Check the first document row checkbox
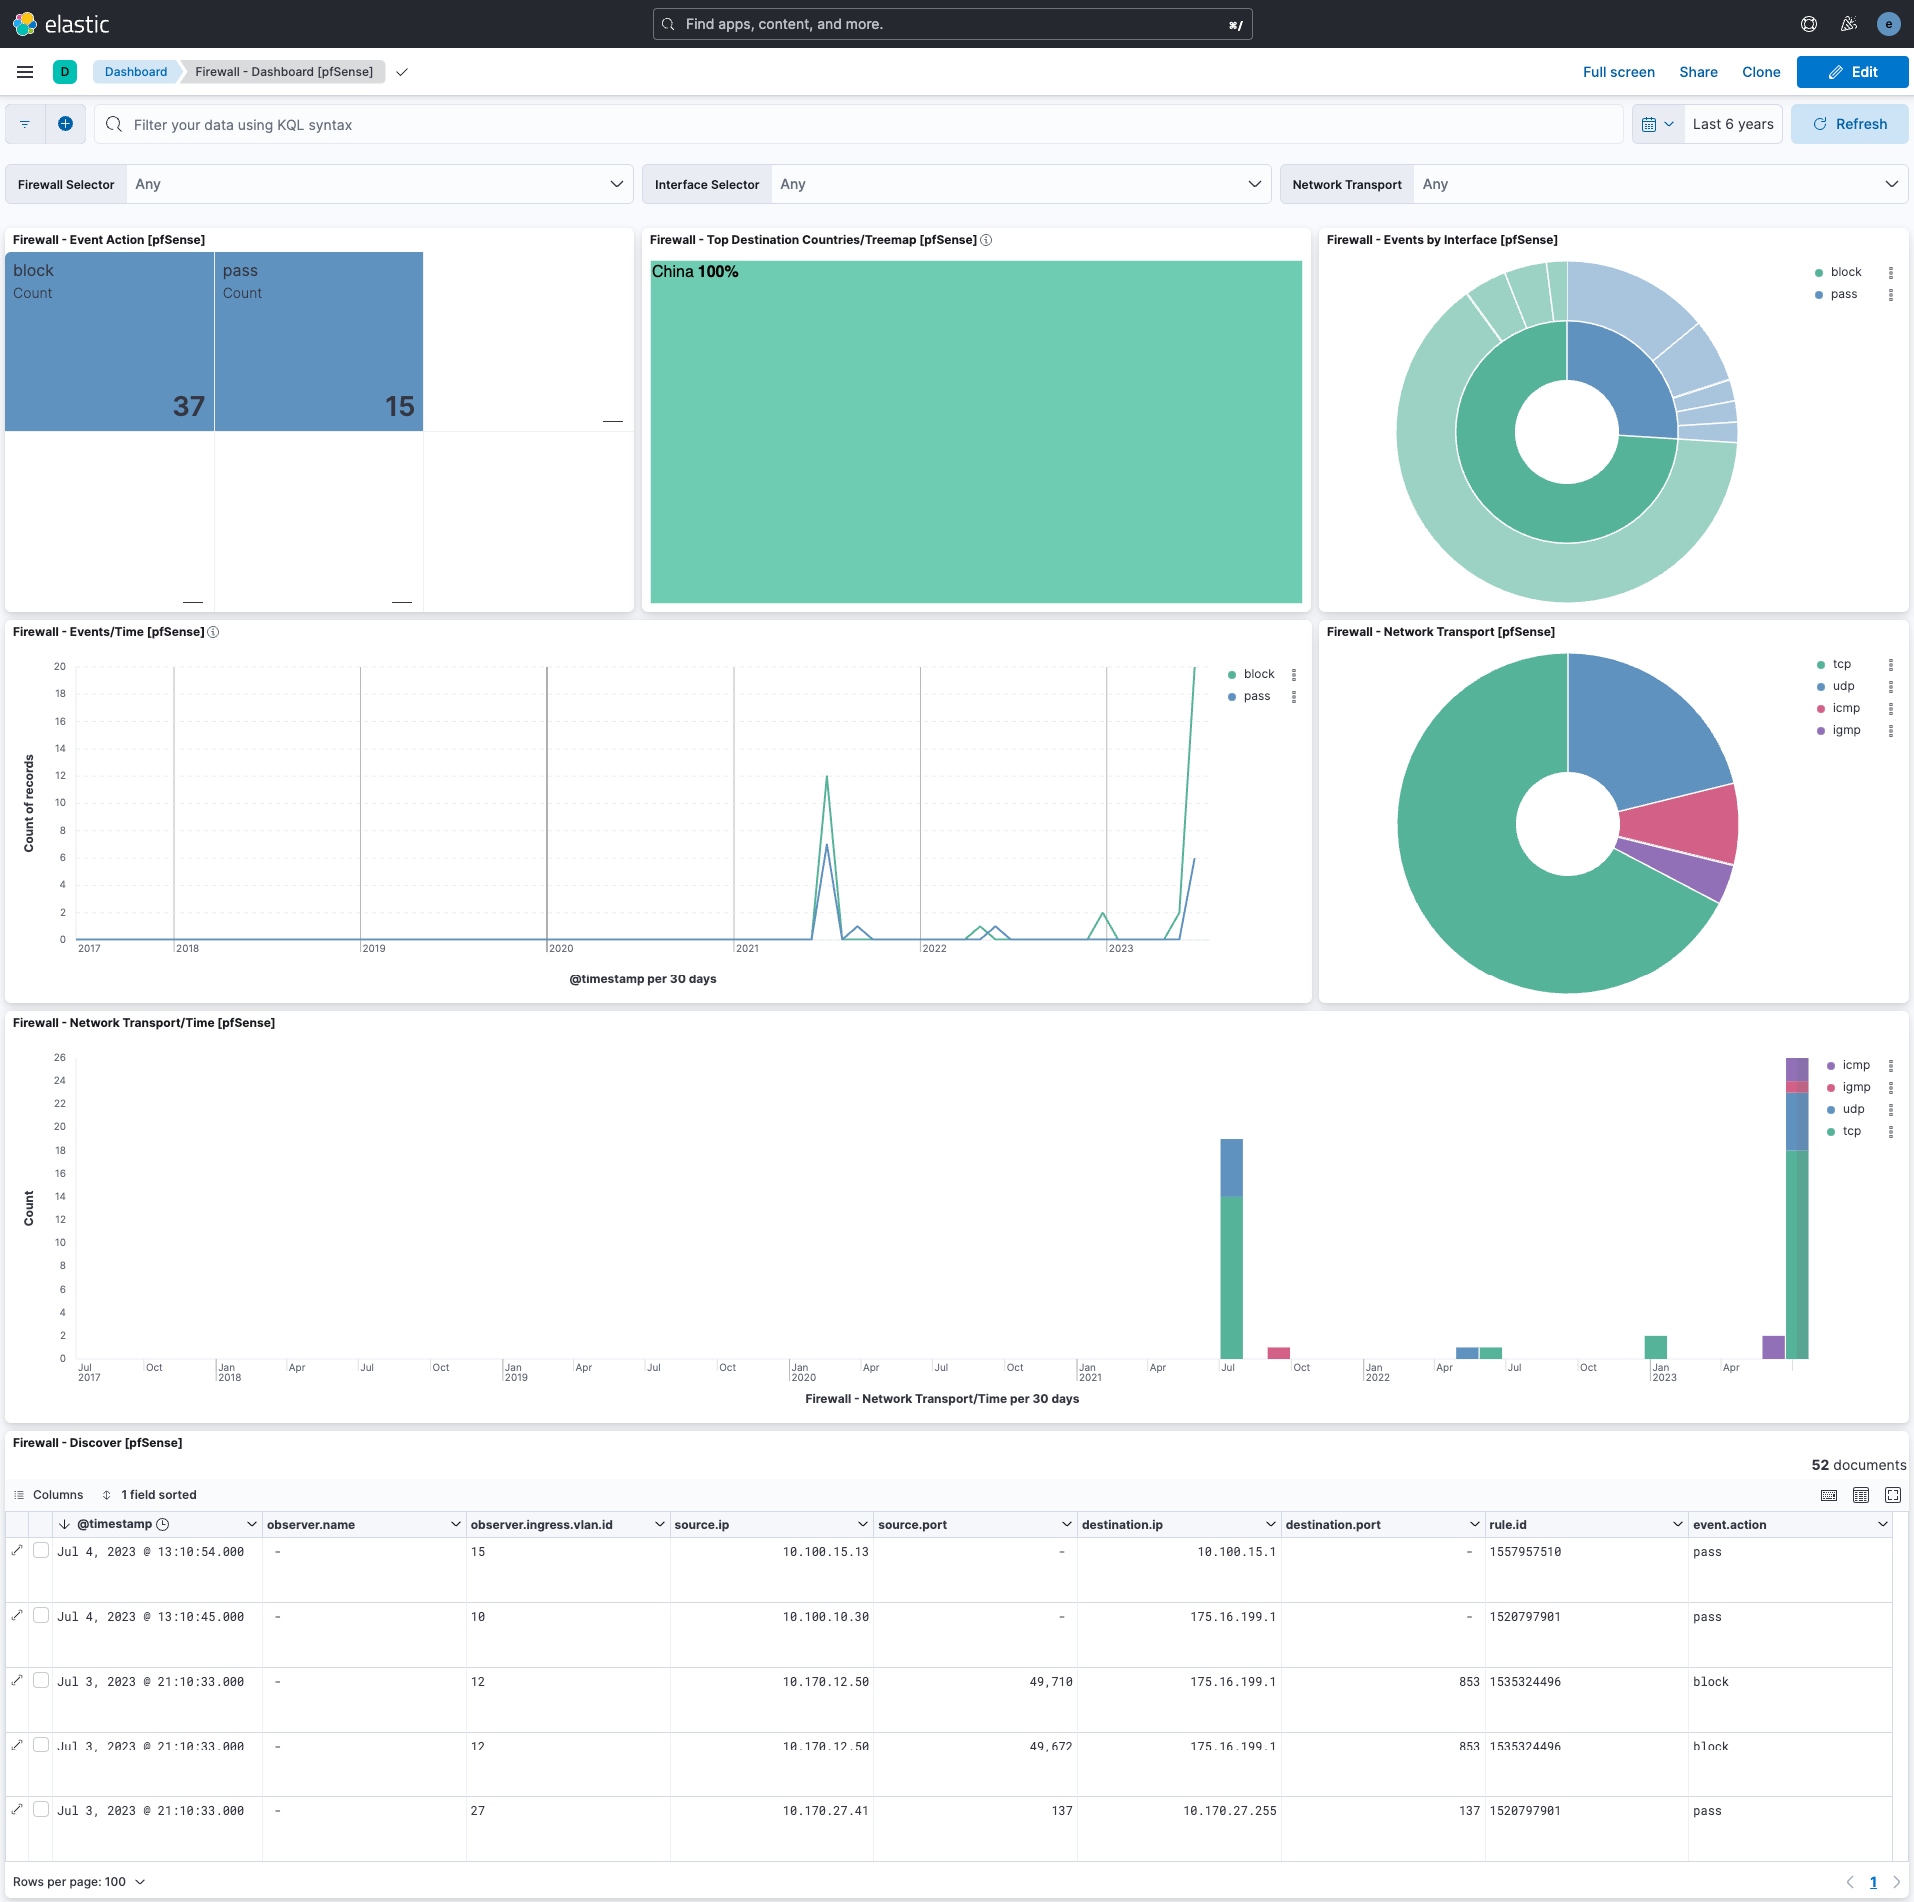The height and width of the screenshot is (1902, 1914). [41, 1550]
